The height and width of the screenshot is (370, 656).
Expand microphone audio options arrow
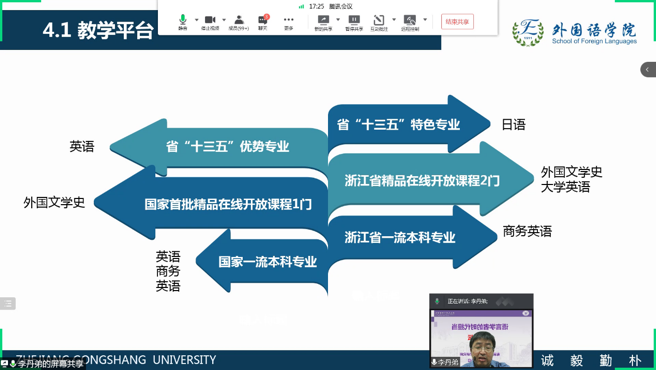coord(197,20)
